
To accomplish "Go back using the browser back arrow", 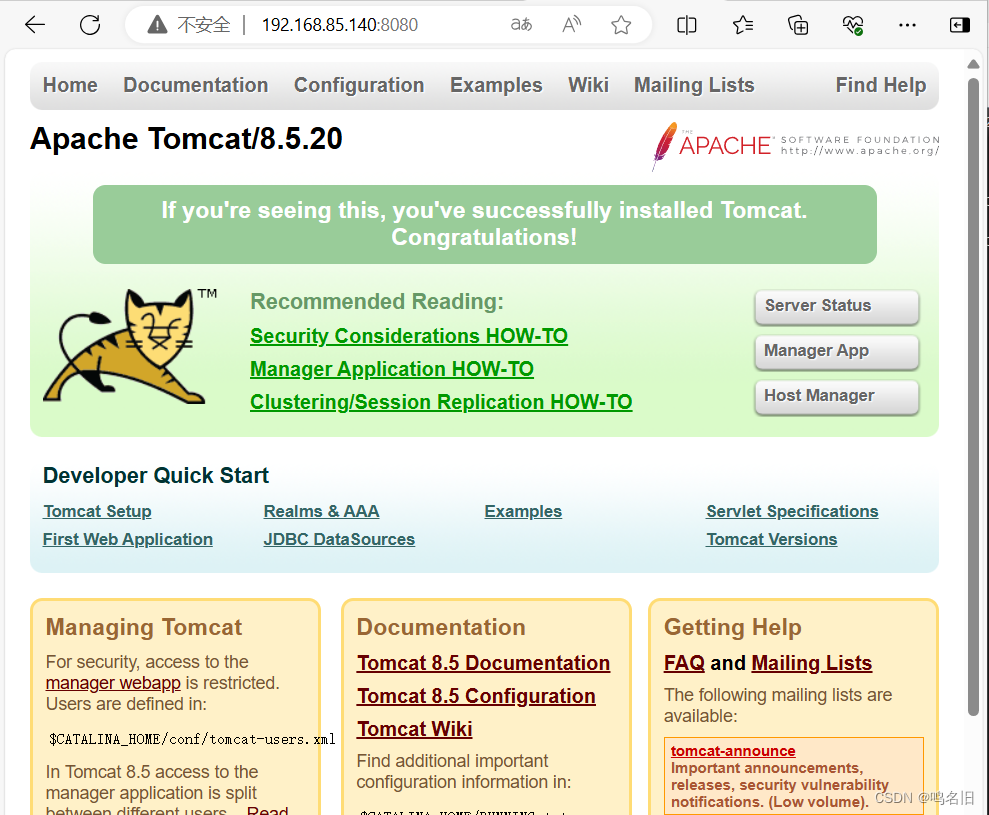I will (35, 25).
